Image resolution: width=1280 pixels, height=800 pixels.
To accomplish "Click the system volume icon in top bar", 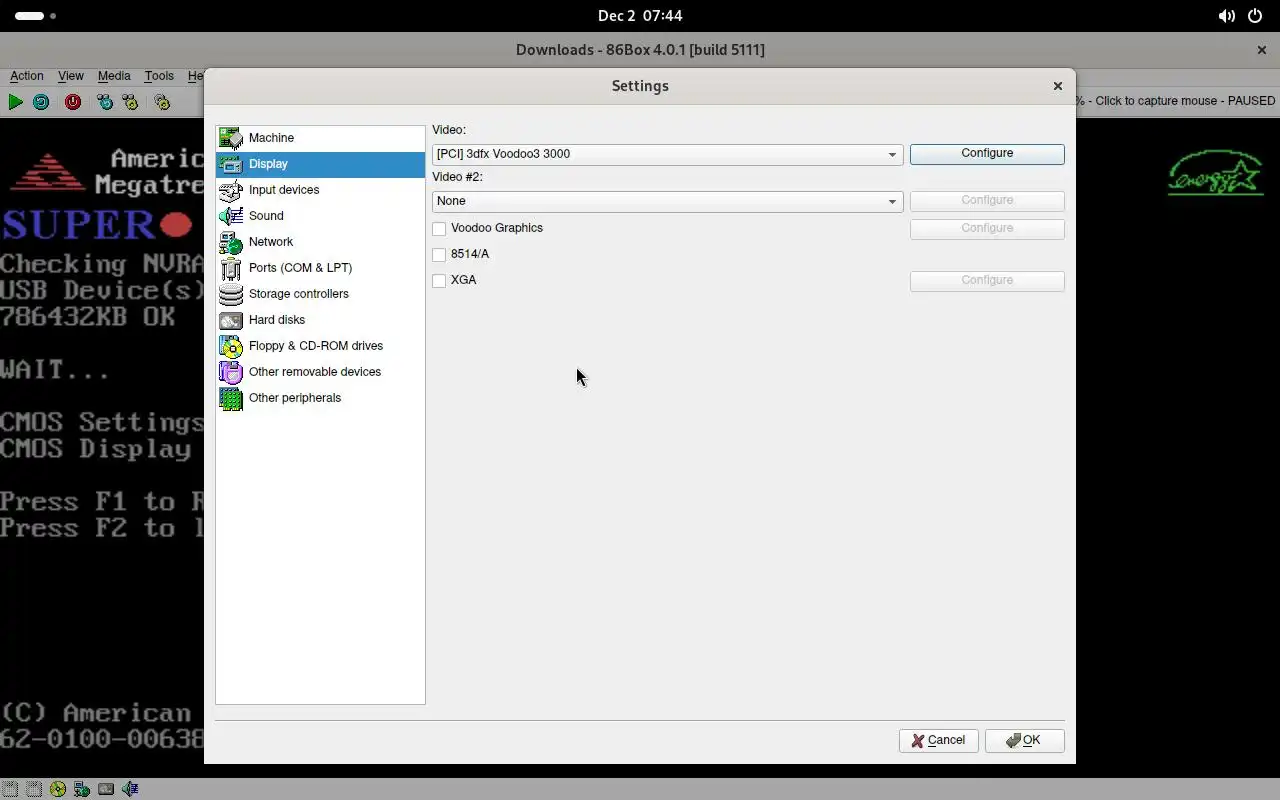I will click(1226, 16).
